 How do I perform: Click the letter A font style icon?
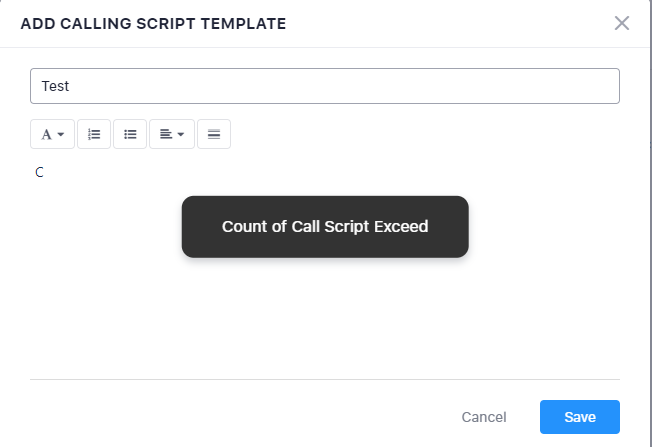coord(47,134)
